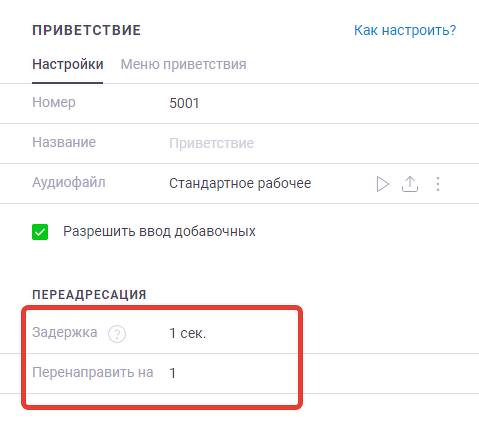Click the Разрешить ввод добавочных label text

[159, 231]
